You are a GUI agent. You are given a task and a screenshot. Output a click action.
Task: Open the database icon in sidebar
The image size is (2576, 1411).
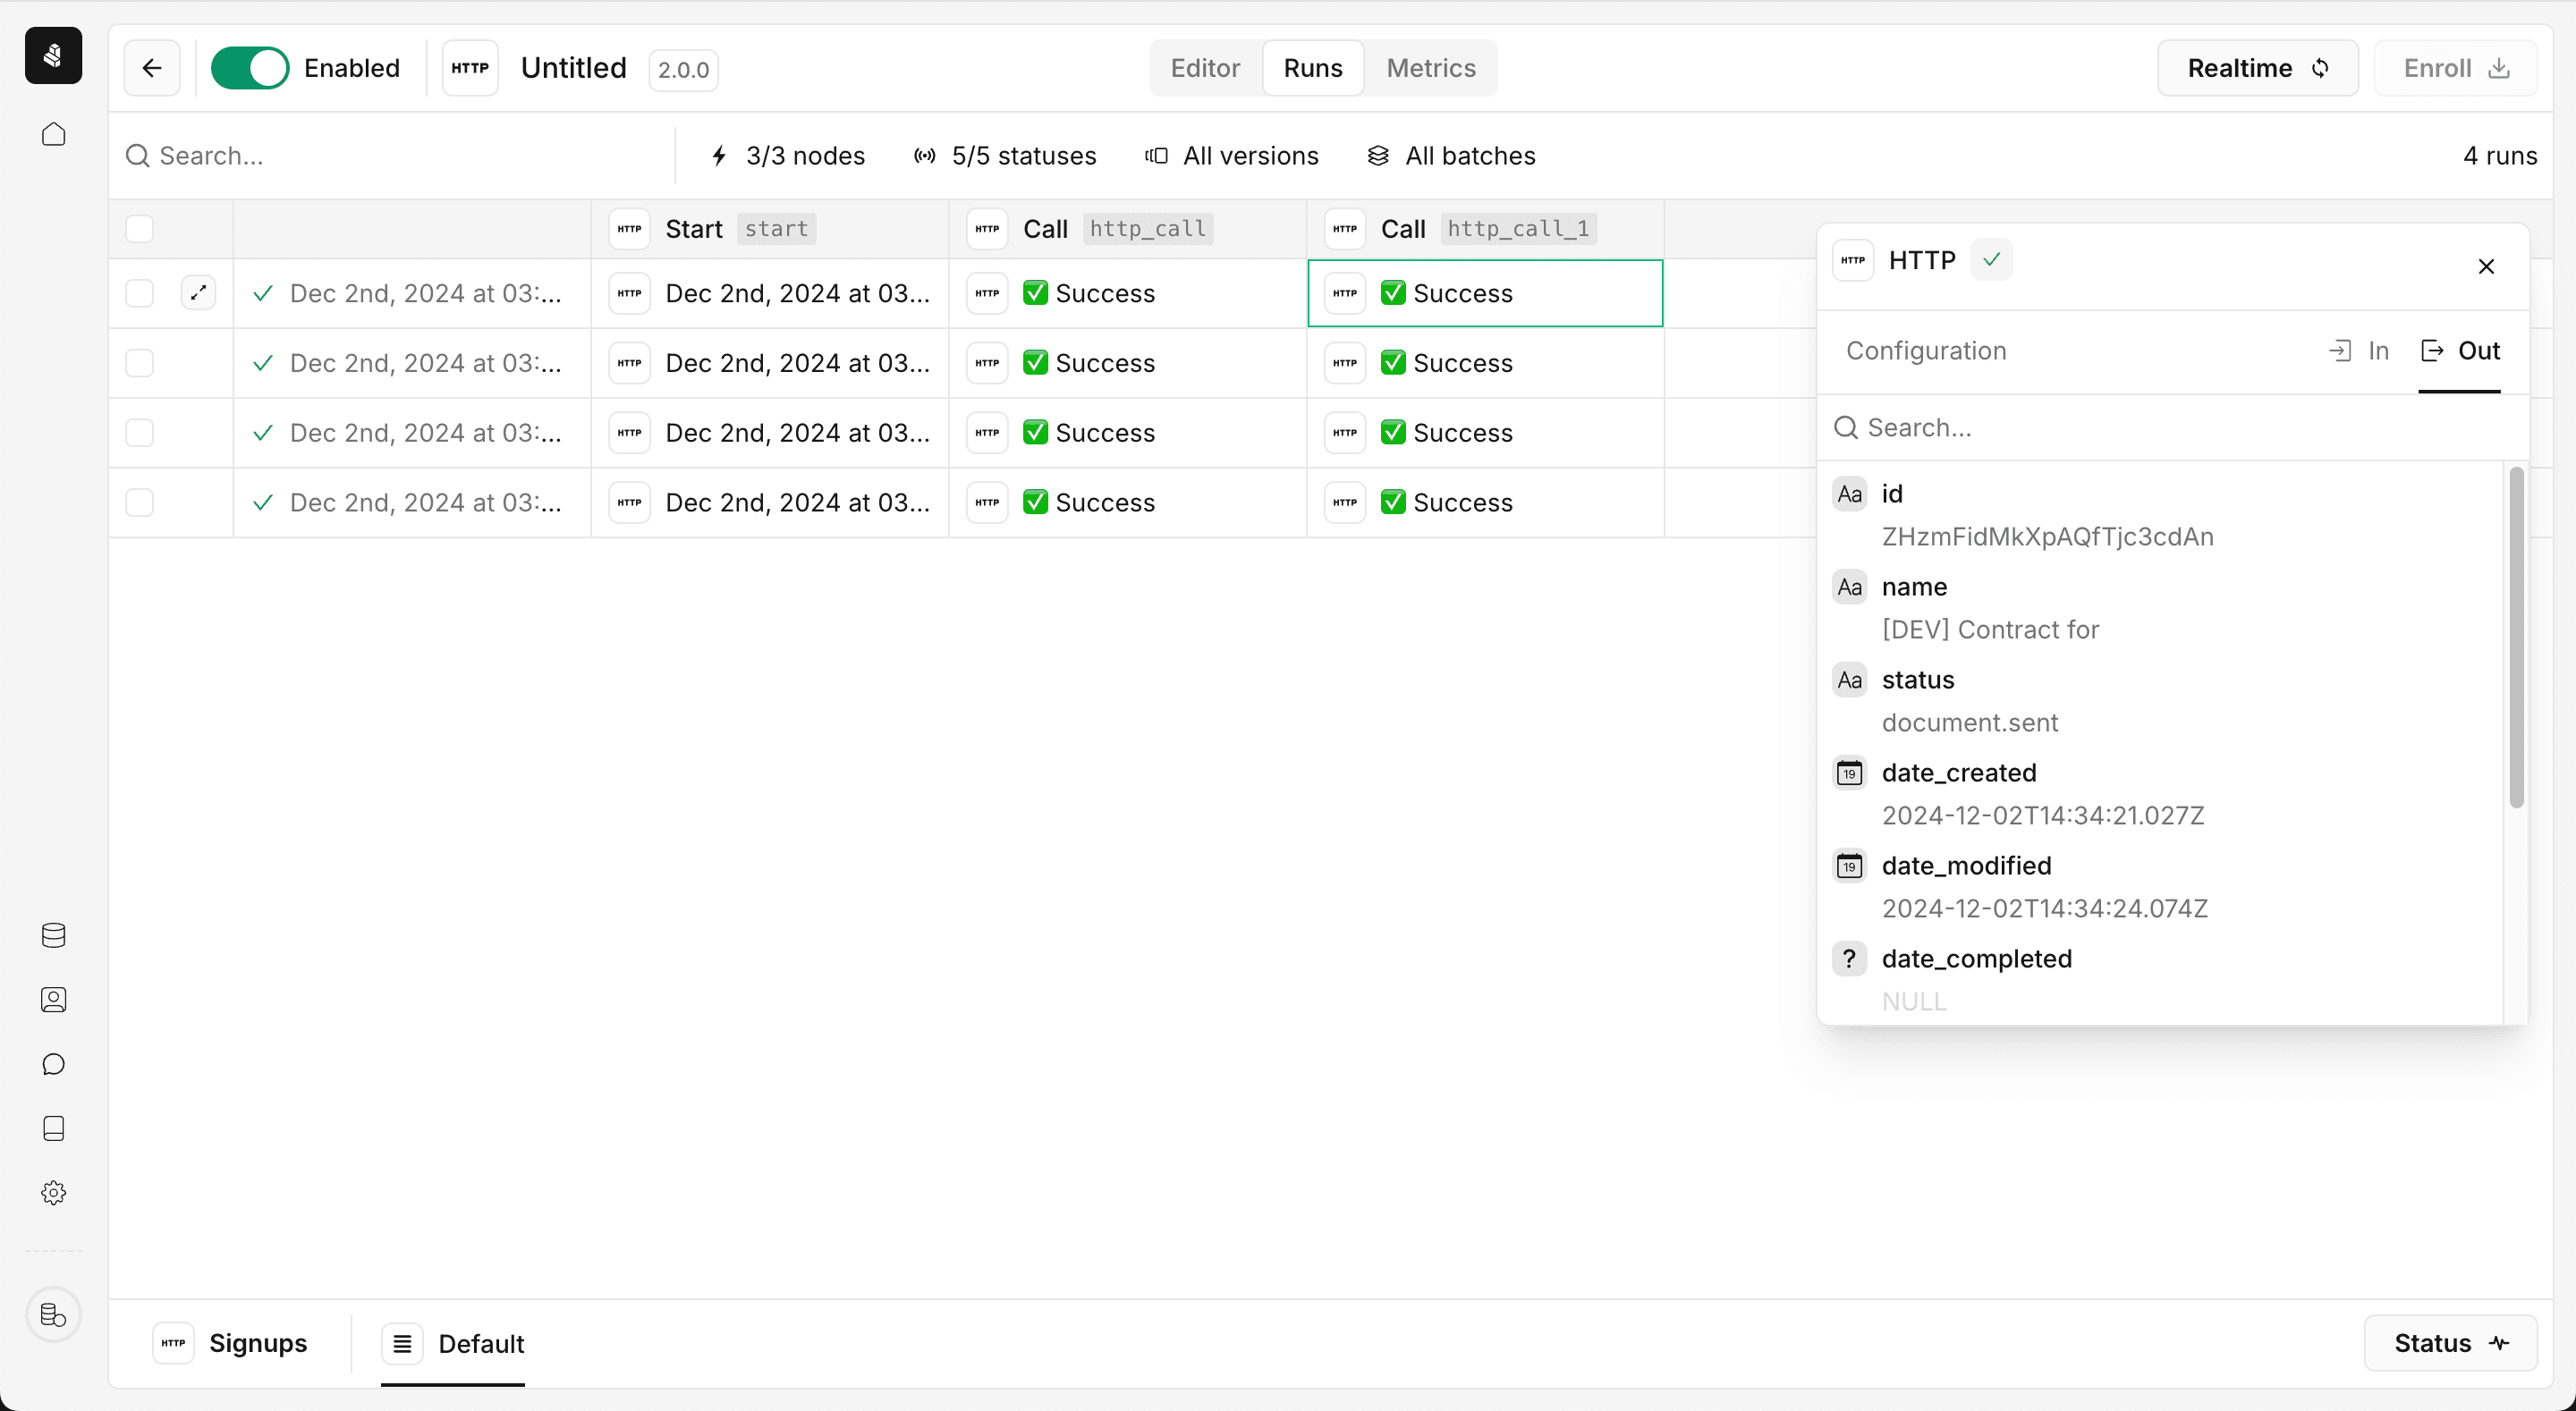[x=53, y=935]
